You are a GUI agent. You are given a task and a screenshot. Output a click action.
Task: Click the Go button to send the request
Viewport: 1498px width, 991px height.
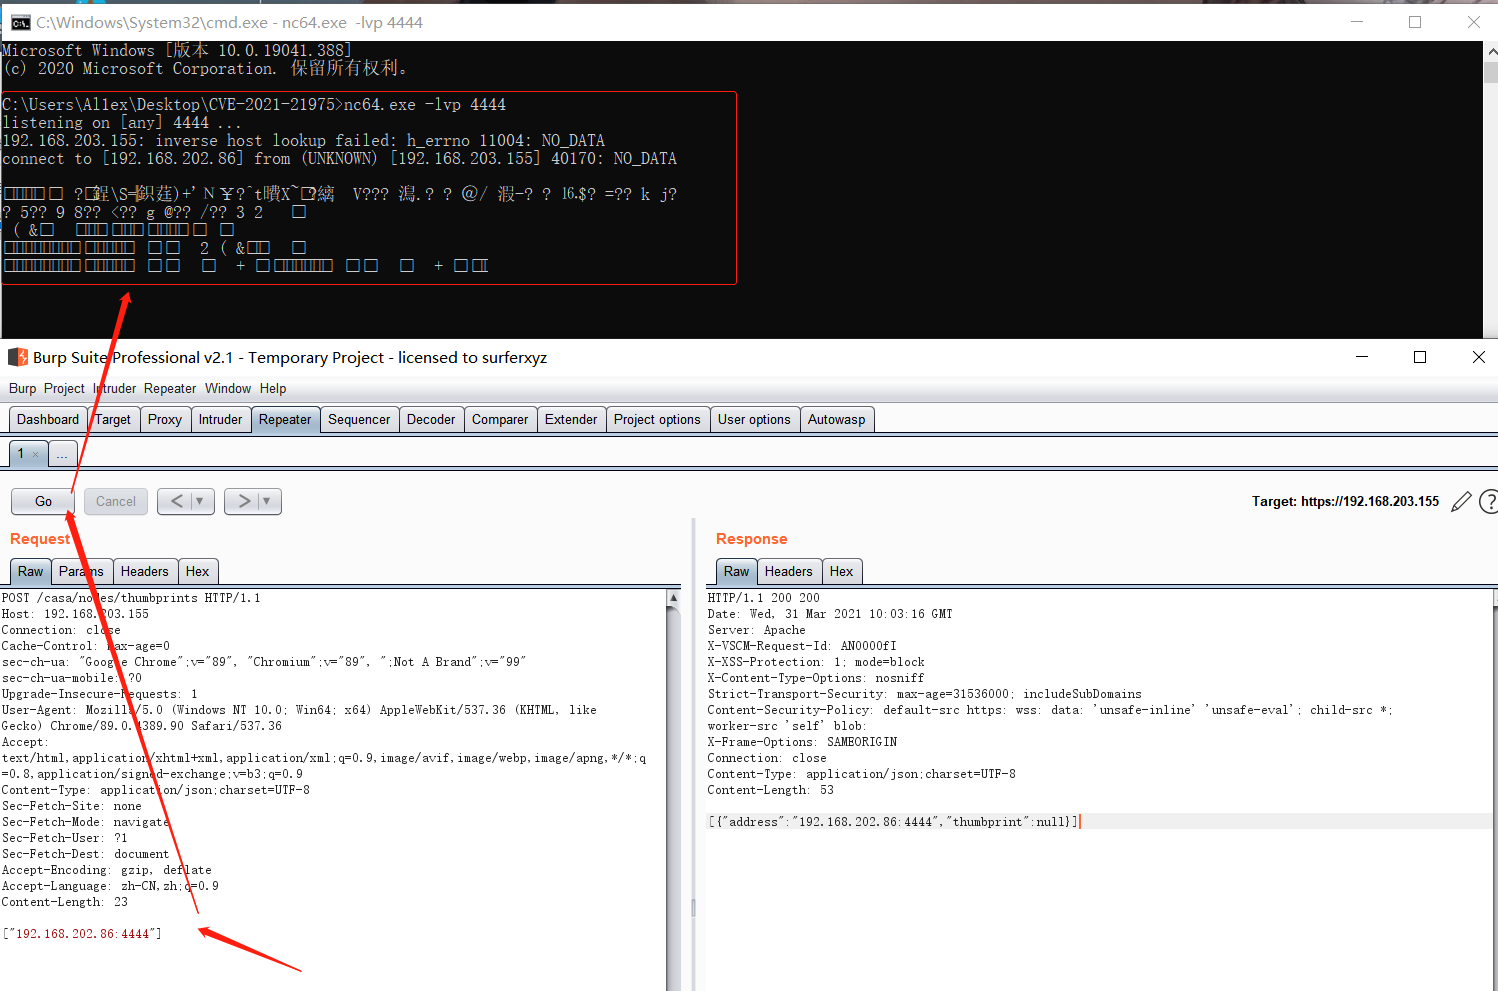(x=43, y=501)
